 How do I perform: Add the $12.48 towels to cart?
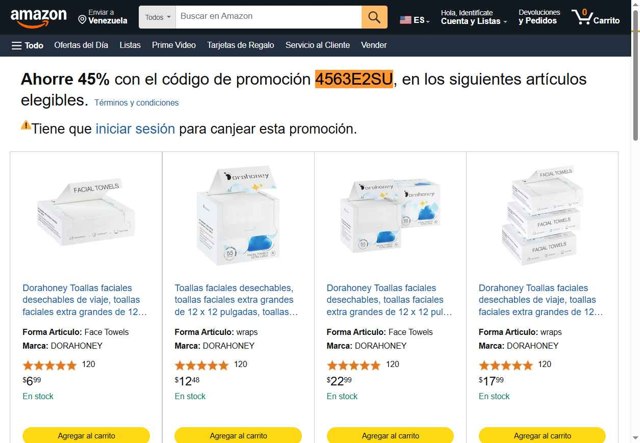click(238, 436)
